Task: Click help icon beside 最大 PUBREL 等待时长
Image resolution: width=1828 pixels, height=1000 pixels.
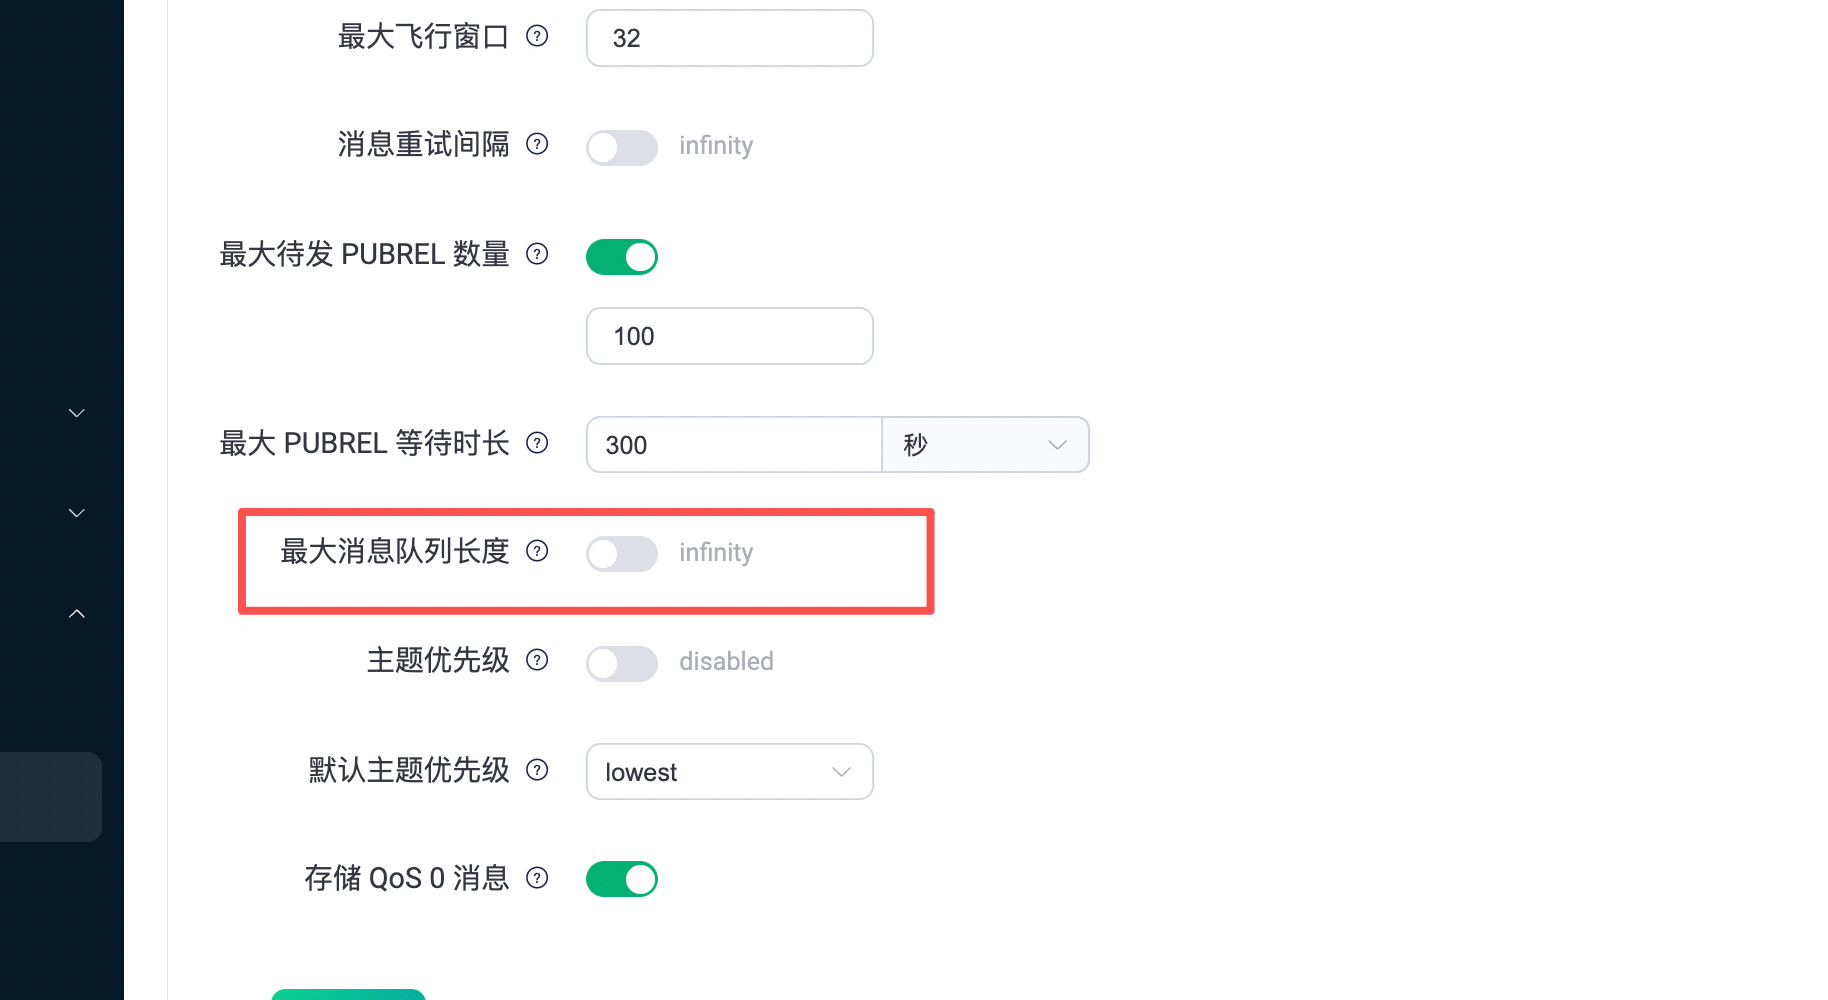Action: [x=537, y=443]
